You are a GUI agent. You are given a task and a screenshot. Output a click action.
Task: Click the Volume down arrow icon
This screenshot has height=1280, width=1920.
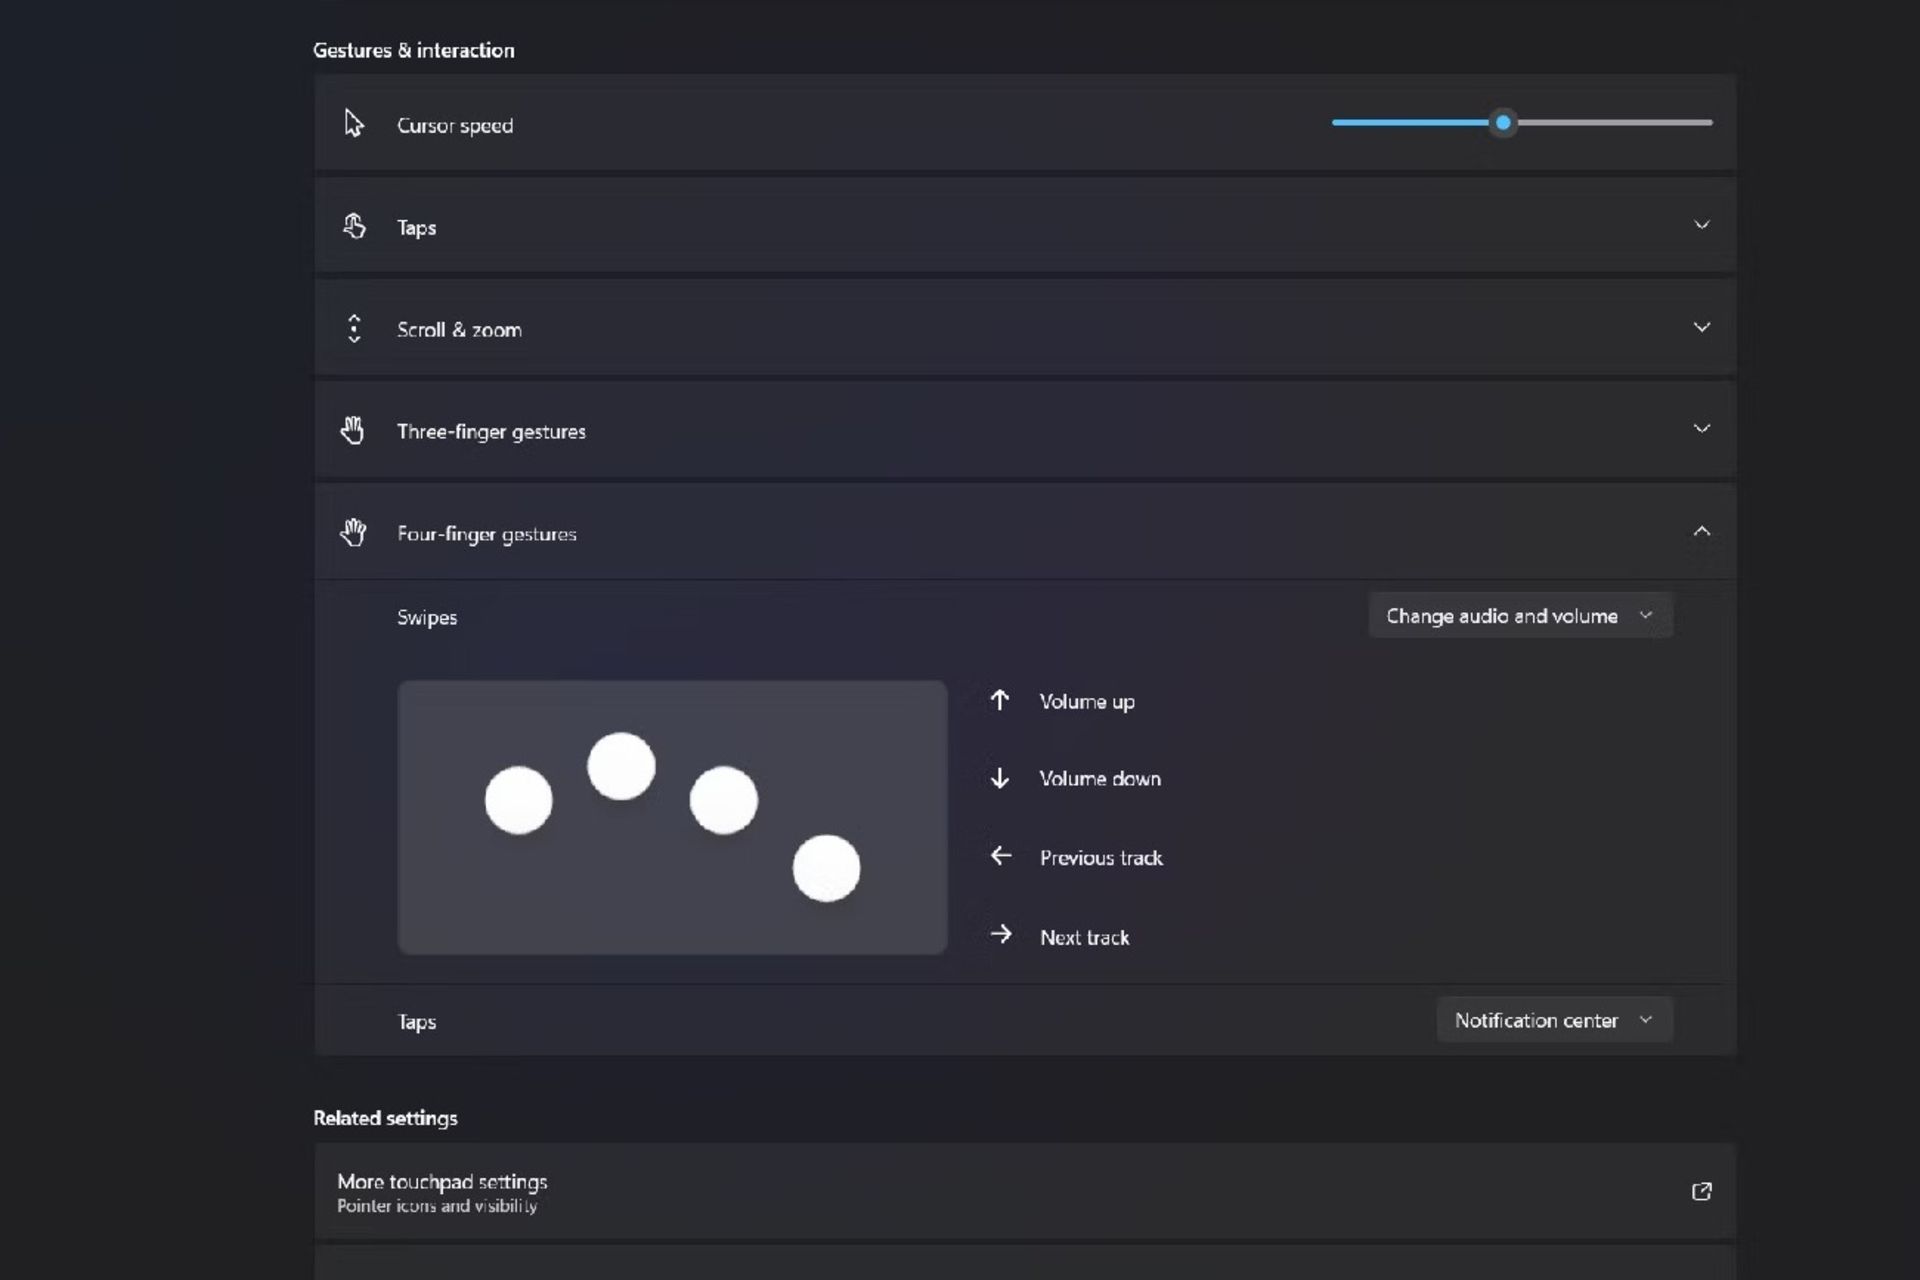(x=1000, y=777)
